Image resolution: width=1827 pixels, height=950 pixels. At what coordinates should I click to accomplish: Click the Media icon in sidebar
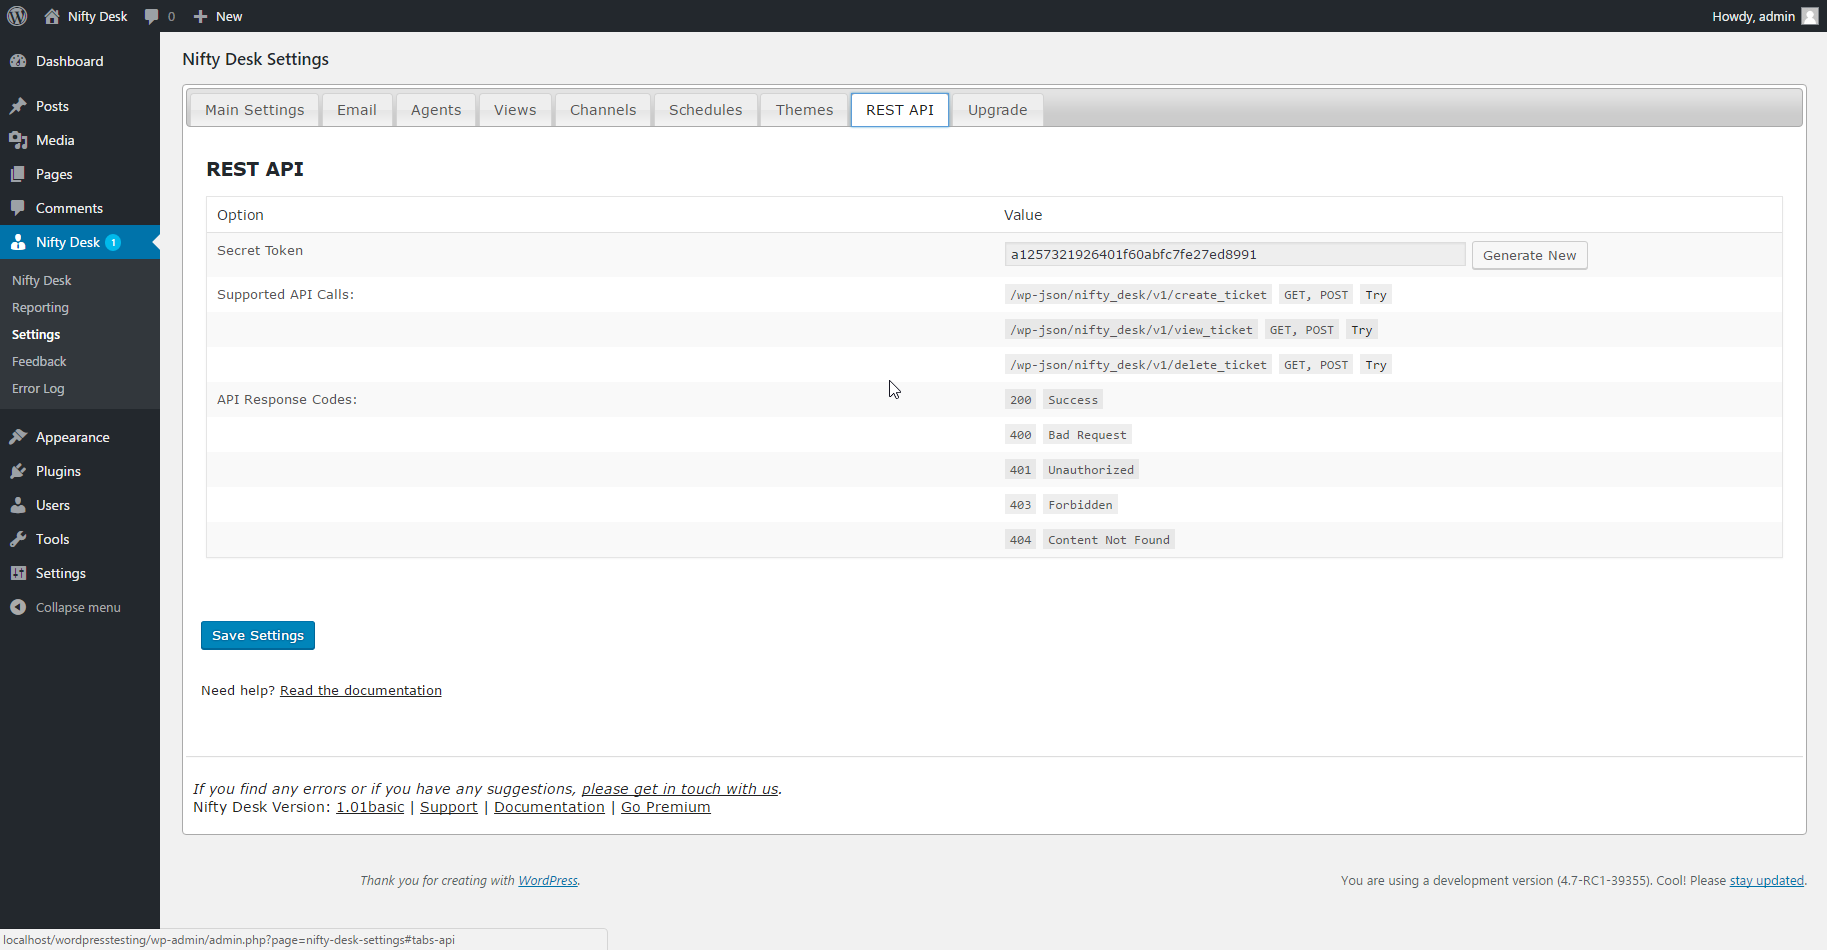[x=18, y=140]
